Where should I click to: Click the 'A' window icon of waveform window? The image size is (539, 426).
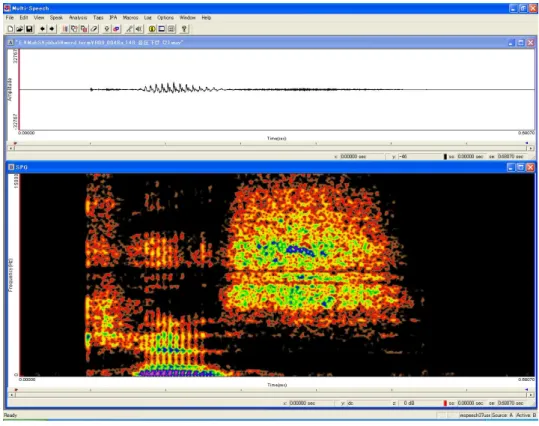[10, 43]
